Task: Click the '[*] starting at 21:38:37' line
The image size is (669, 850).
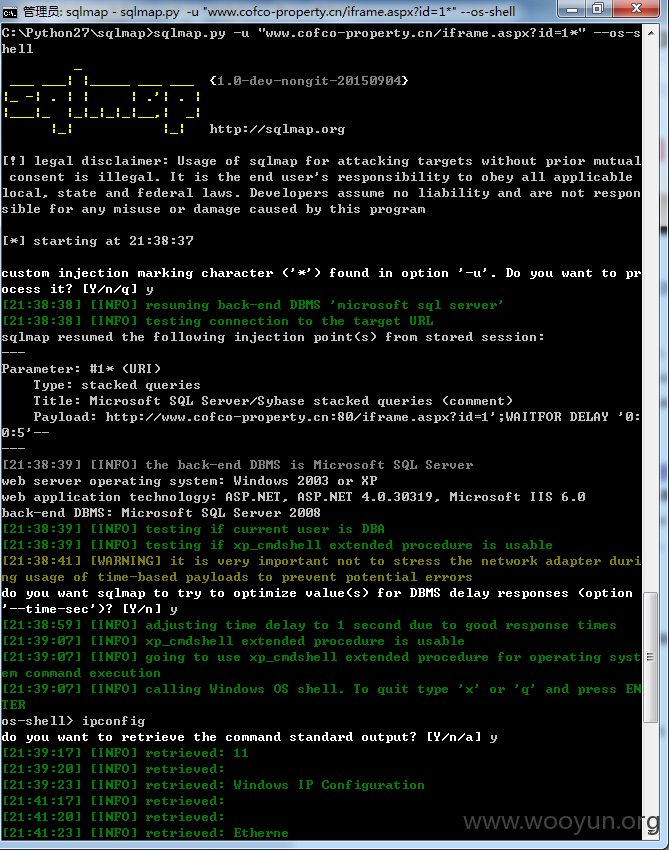Action: point(98,241)
